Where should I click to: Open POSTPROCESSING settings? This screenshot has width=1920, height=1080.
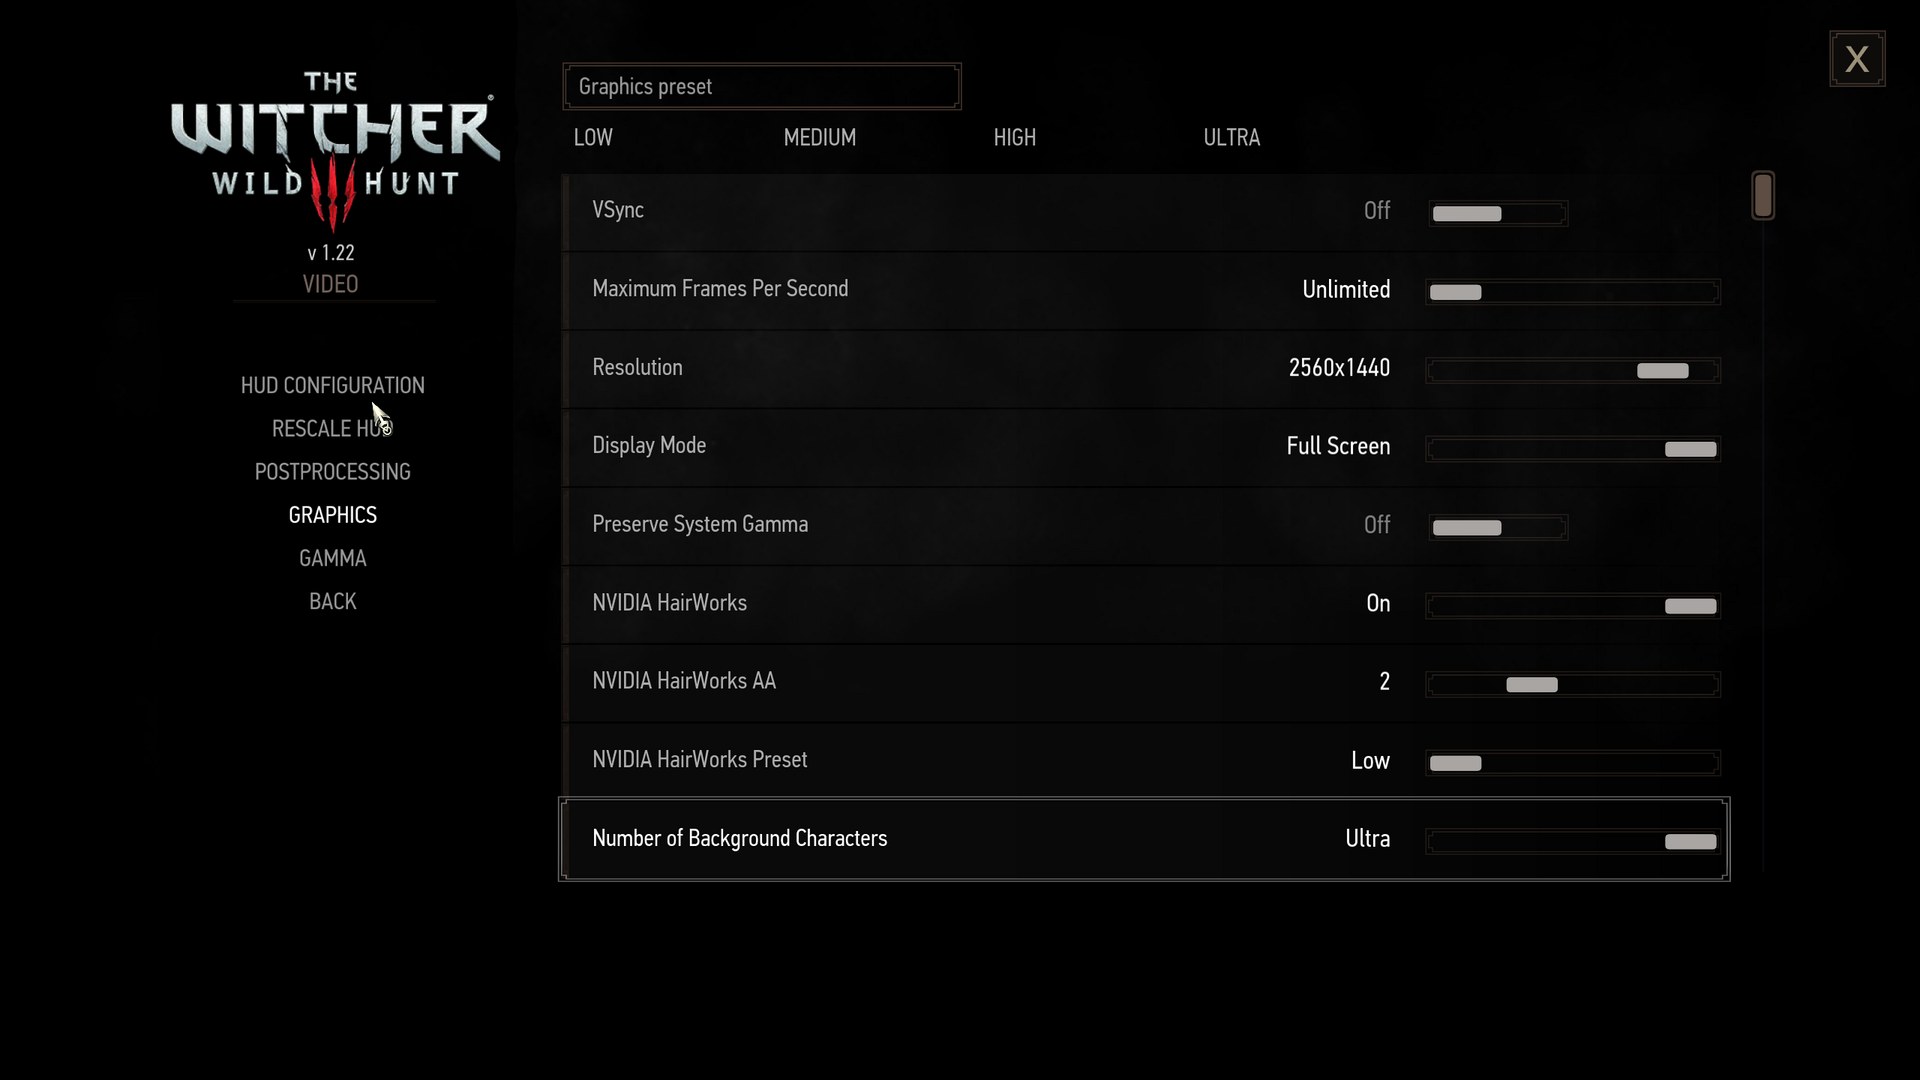pyautogui.click(x=332, y=471)
